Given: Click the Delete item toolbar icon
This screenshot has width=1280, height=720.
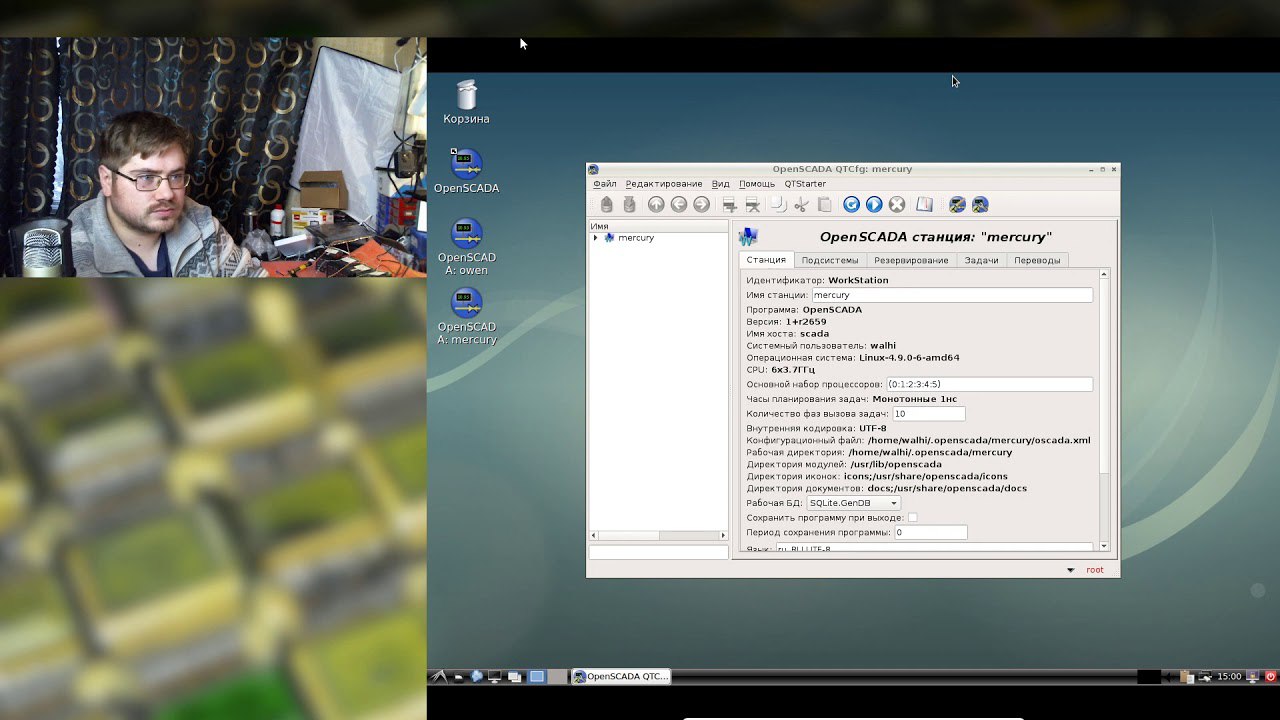Looking at the screenshot, I should (x=752, y=204).
